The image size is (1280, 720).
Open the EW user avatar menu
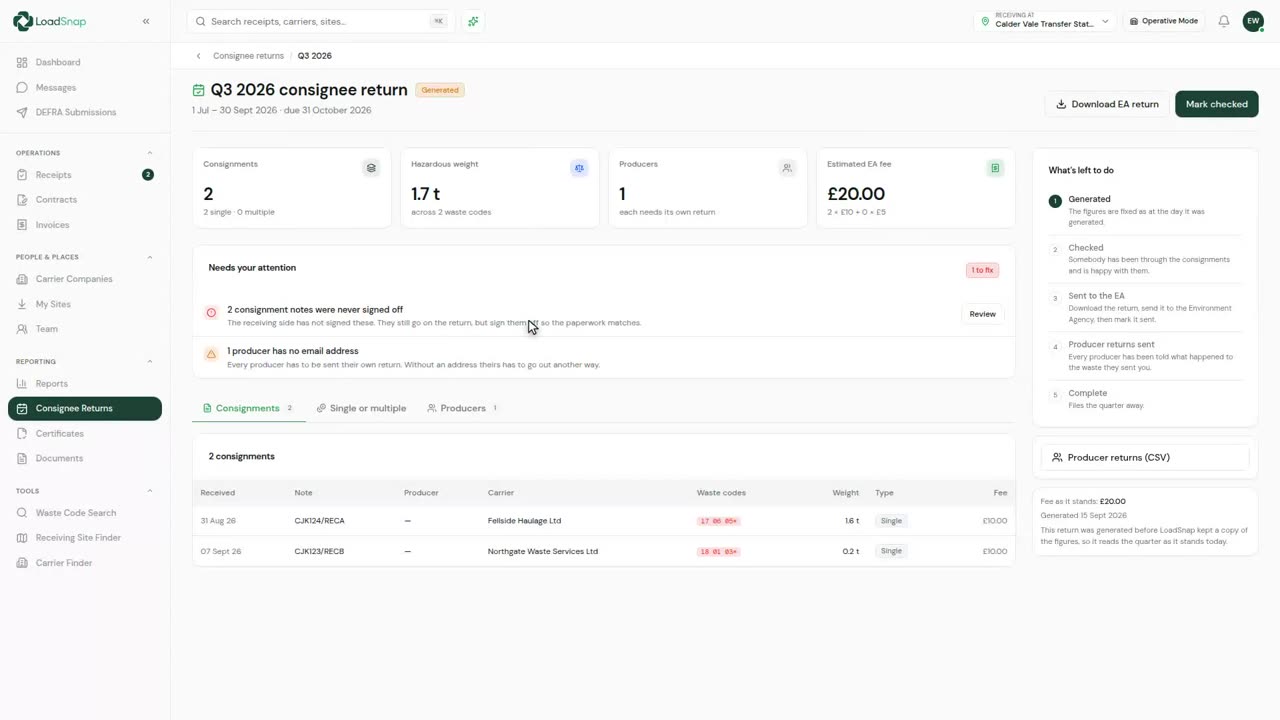click(x=1253, y=21)
